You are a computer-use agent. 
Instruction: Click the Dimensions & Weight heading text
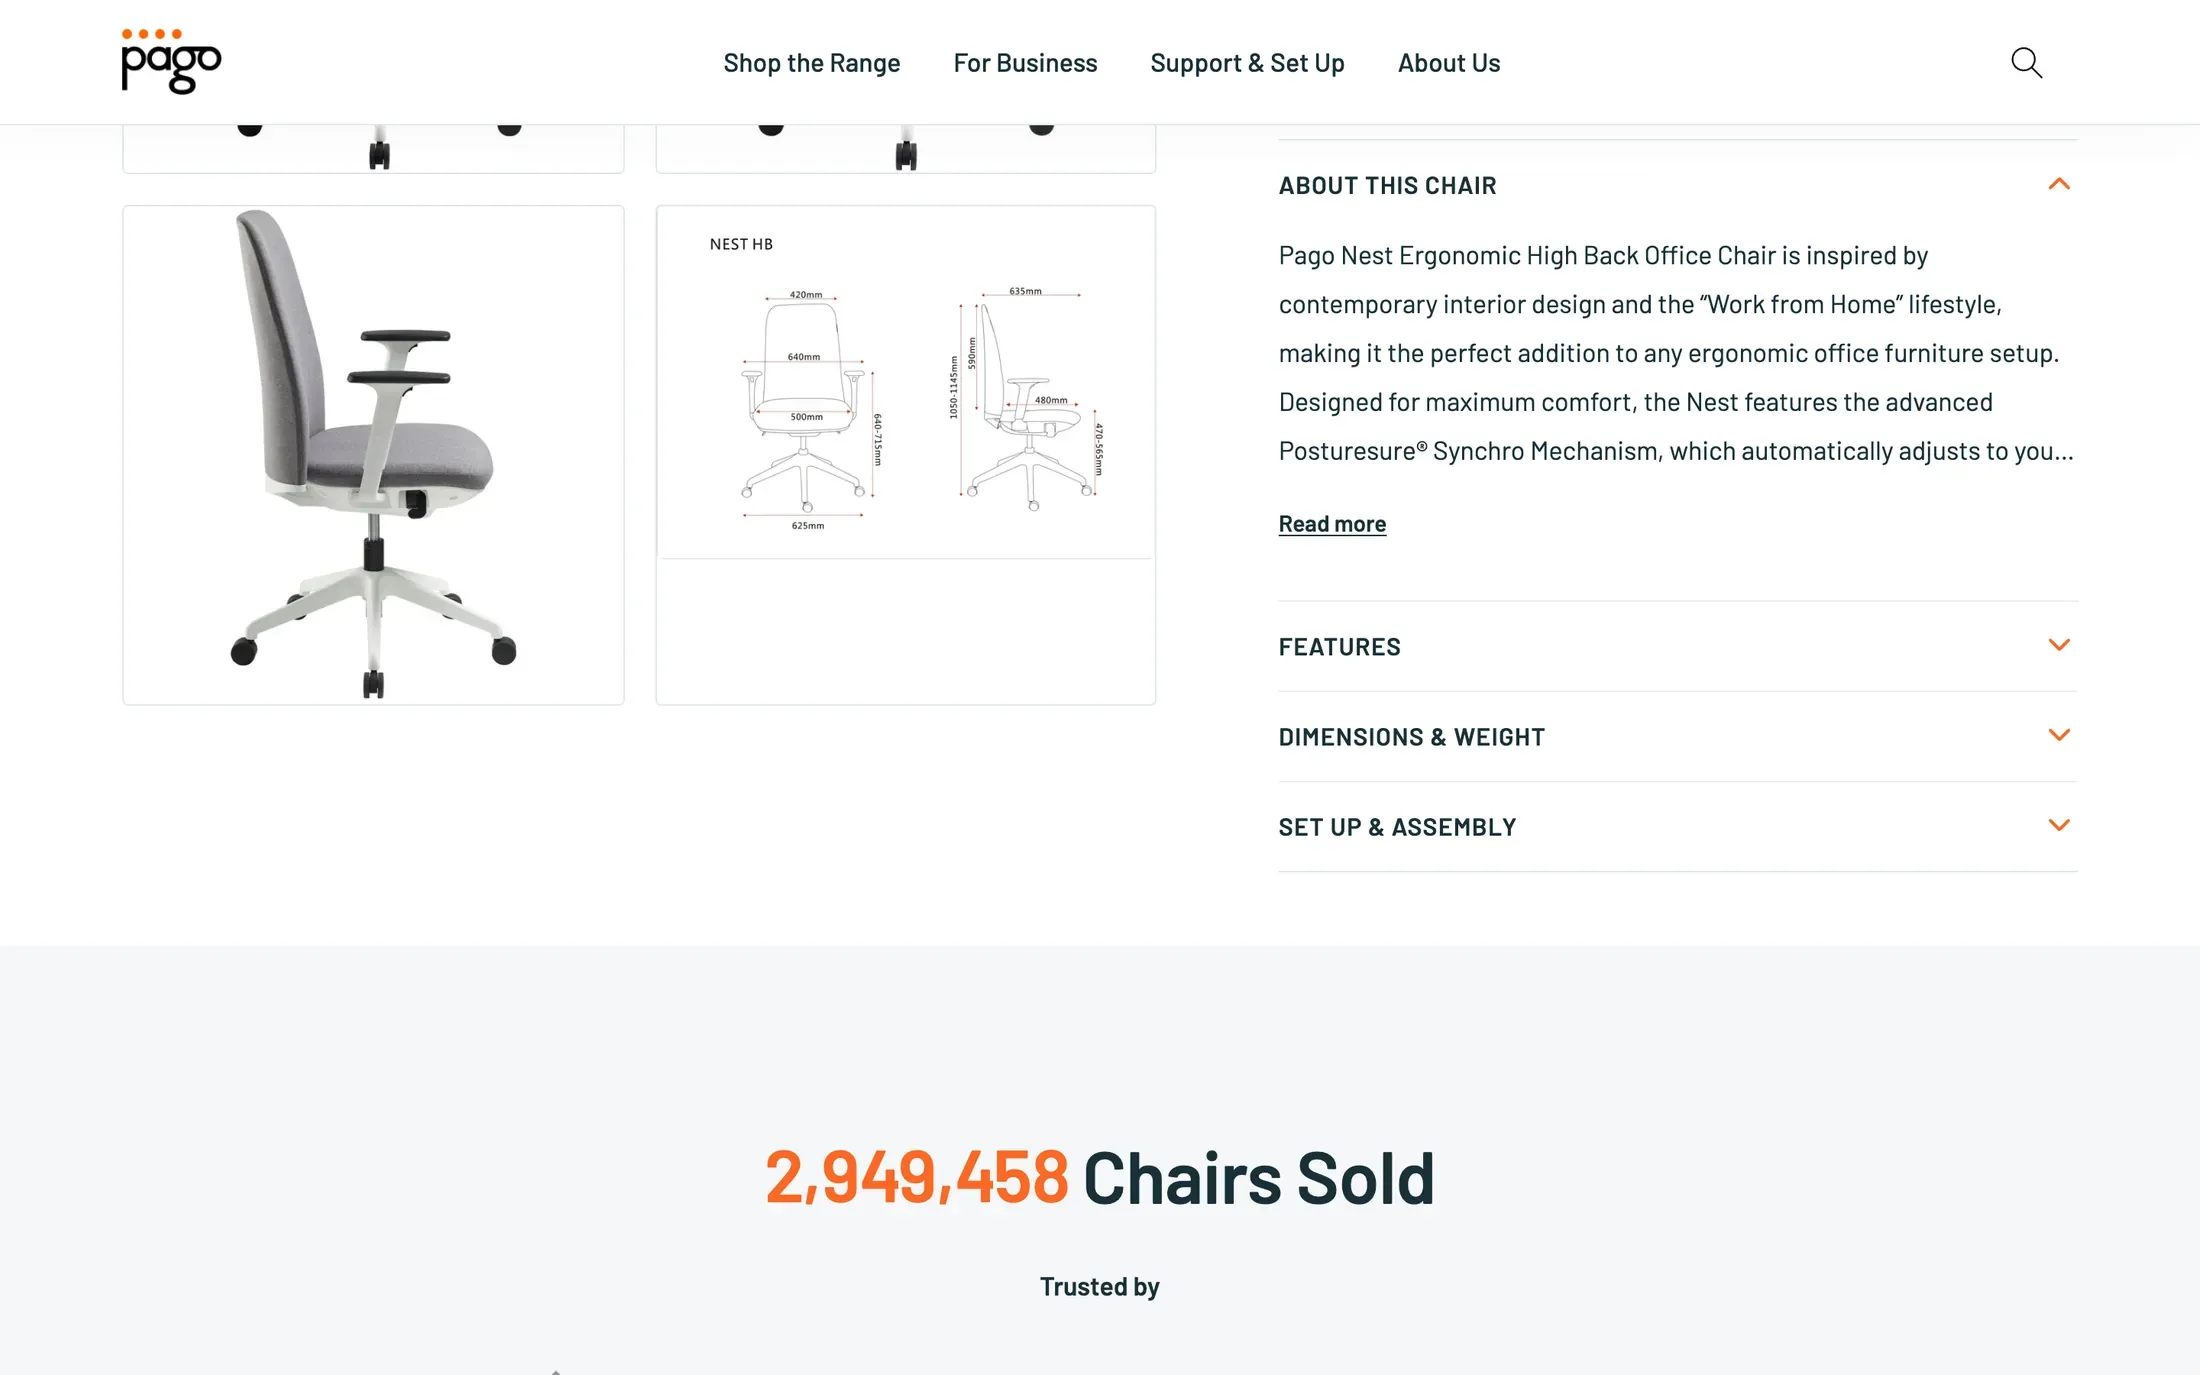[1411, 737]
